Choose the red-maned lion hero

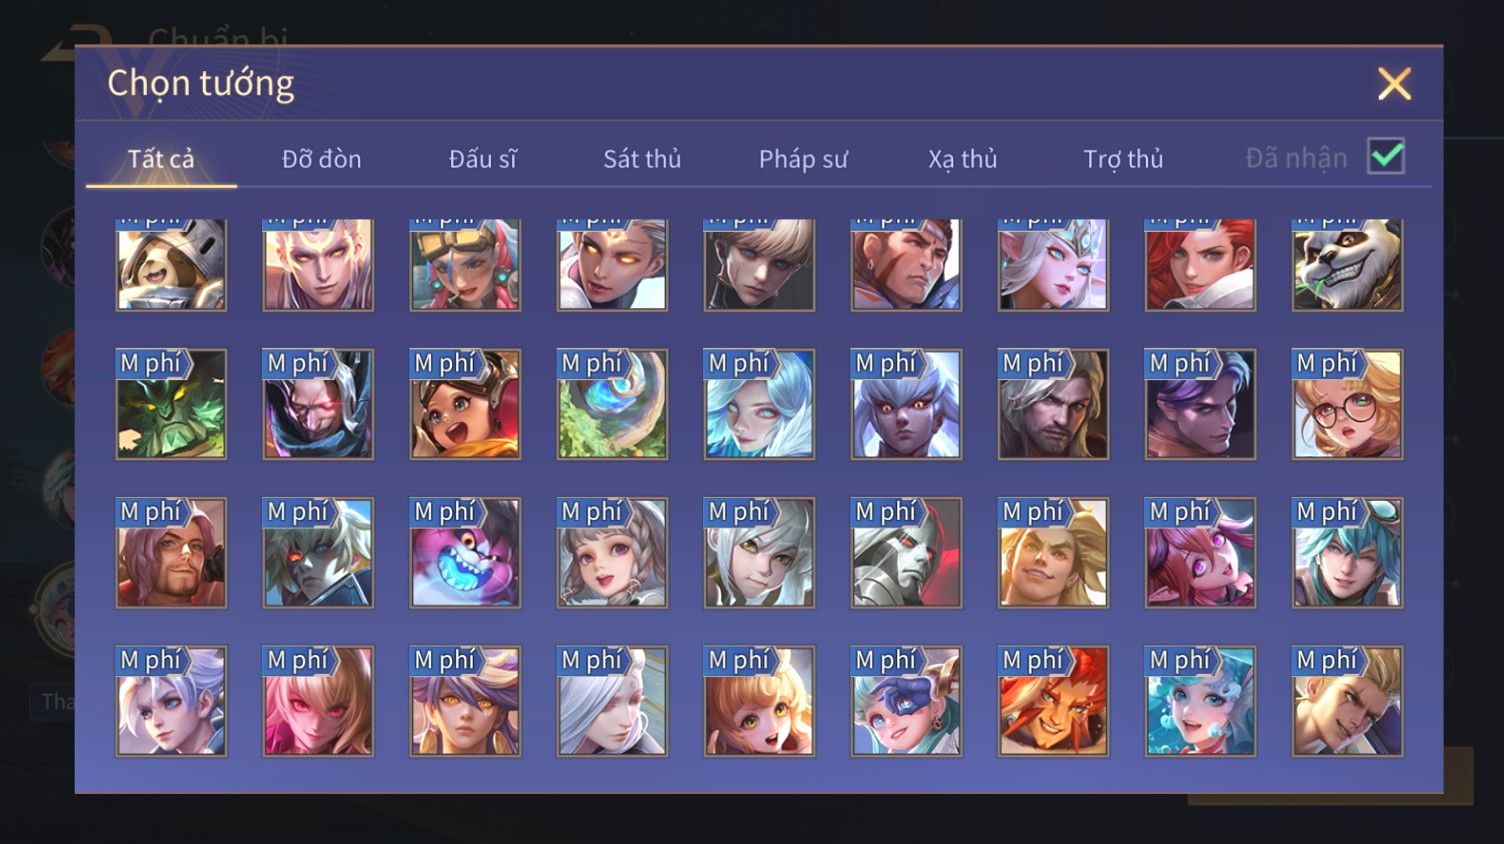tap(1053, 700)
